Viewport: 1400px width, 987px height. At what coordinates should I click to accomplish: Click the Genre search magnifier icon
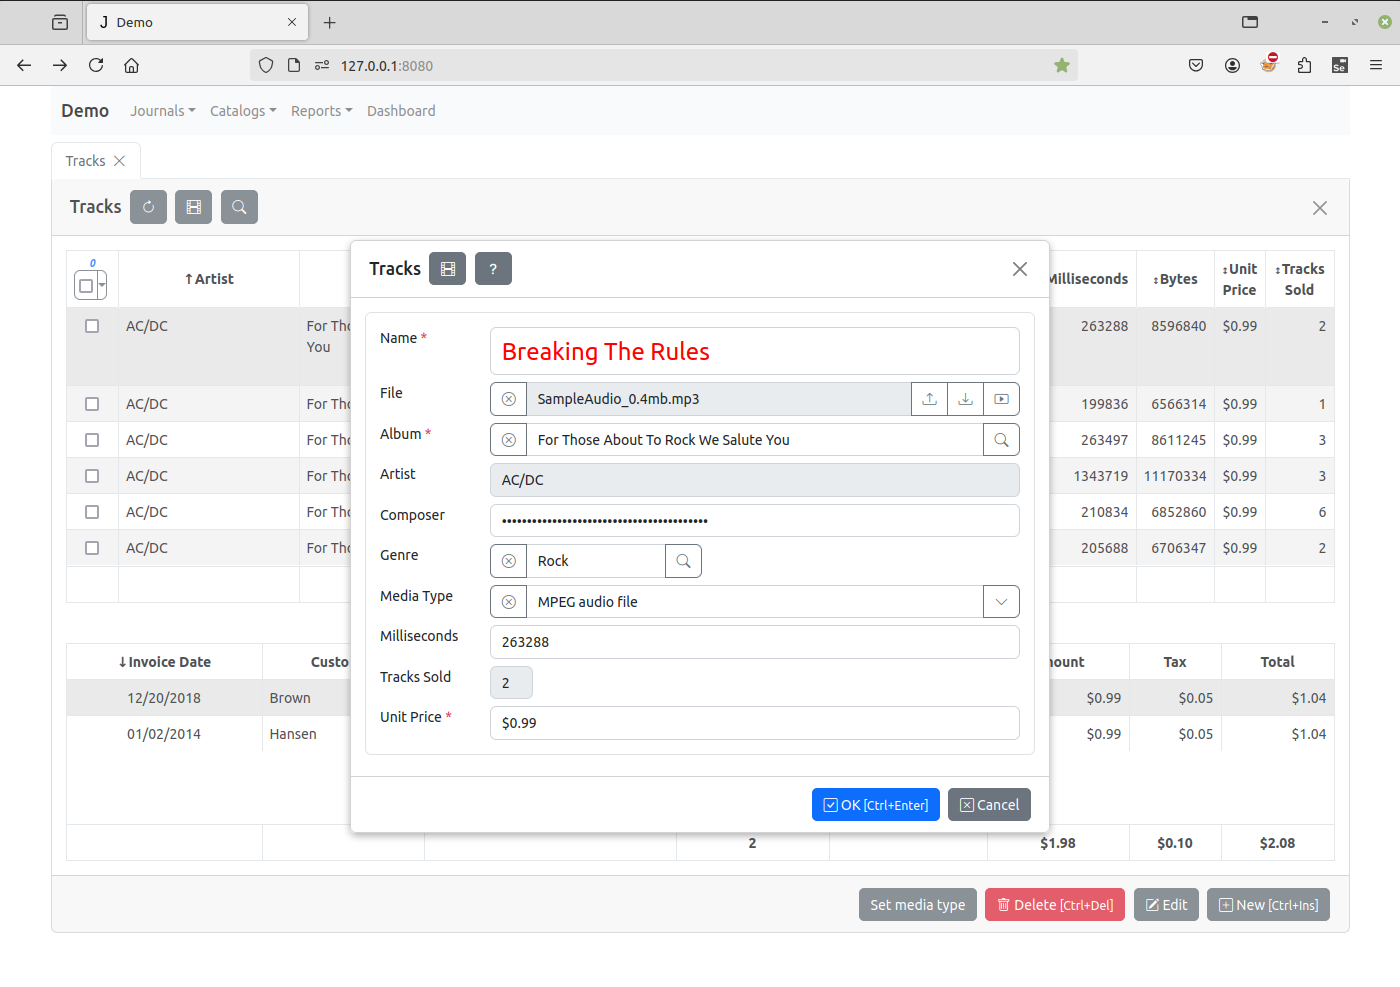coord(683,561)
